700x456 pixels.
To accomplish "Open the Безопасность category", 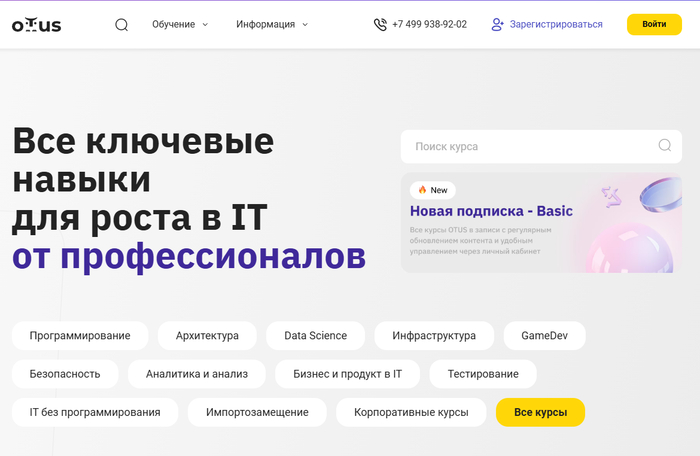I will pos(65,374).
